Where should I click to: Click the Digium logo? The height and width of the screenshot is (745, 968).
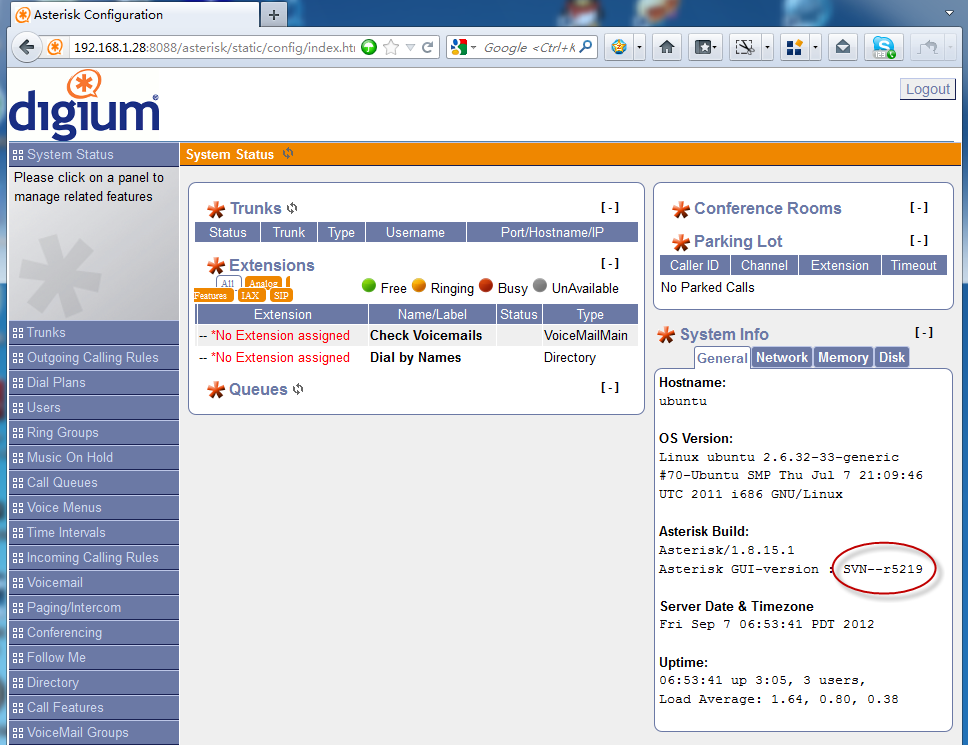(x=85, y=104)
